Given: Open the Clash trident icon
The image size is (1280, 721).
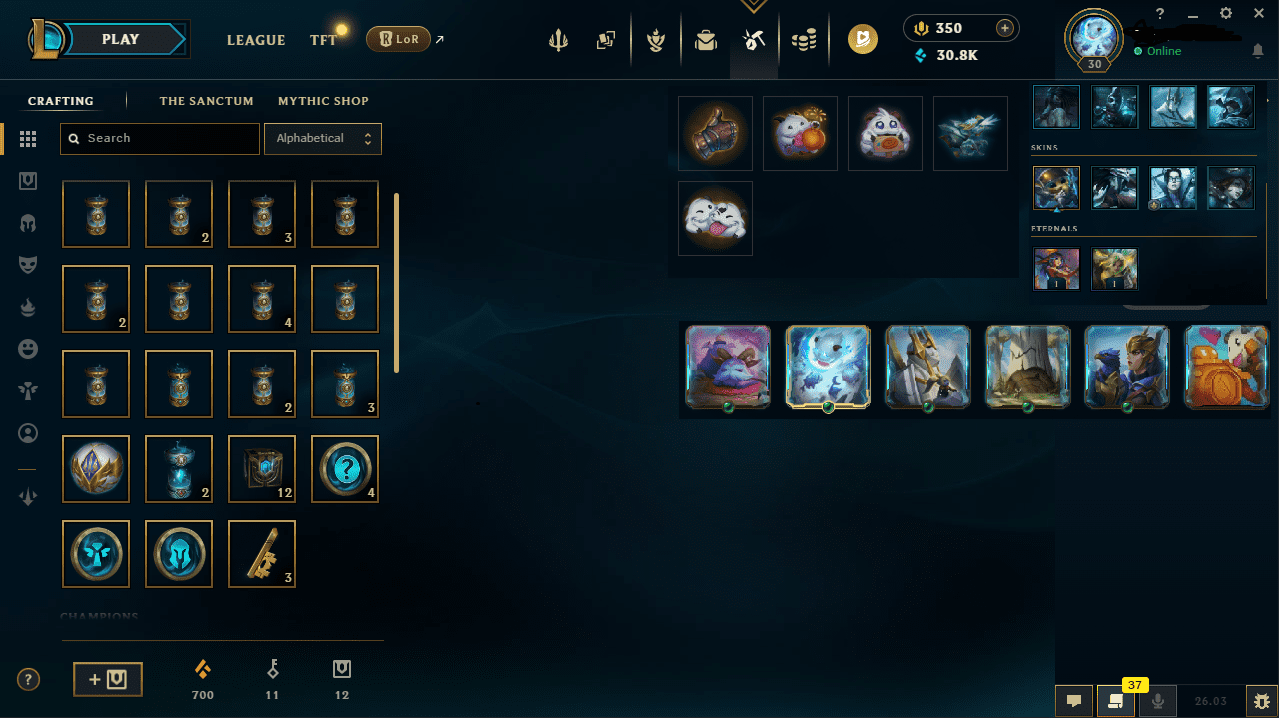Looking at the screenshot, I should tap(558, 40).
